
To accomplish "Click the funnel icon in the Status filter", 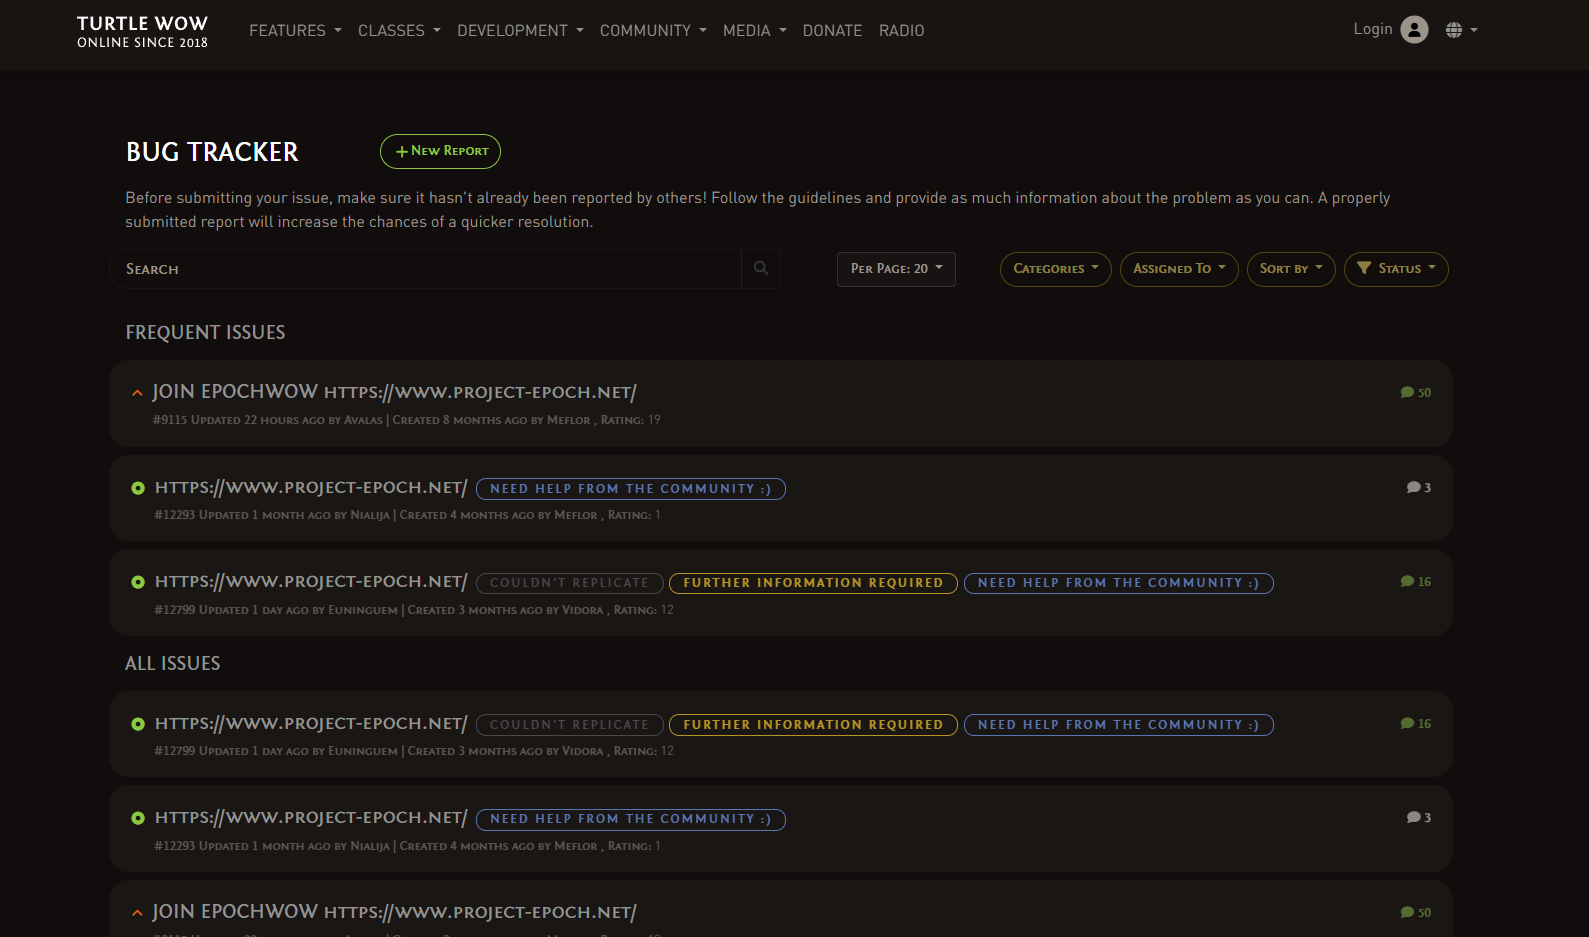I will (1364, 268).
